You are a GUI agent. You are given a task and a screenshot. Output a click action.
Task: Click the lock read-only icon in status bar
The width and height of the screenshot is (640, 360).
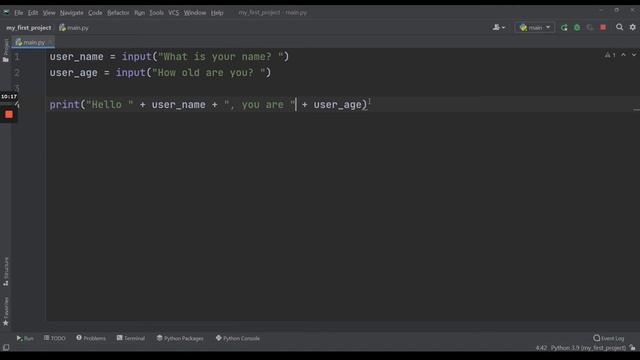632,348
